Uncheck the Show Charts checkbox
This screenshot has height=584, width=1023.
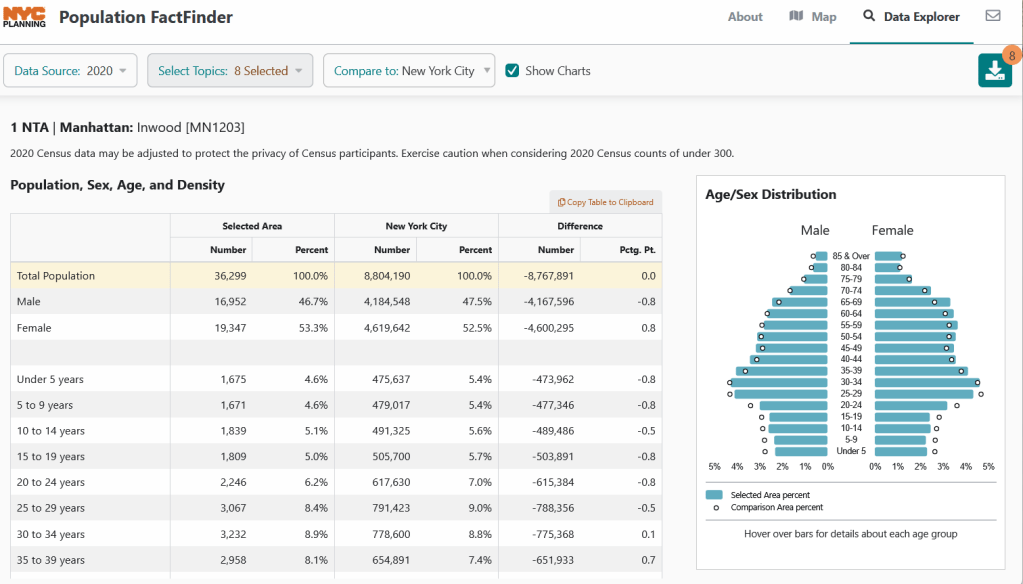(x=512, y=71)
